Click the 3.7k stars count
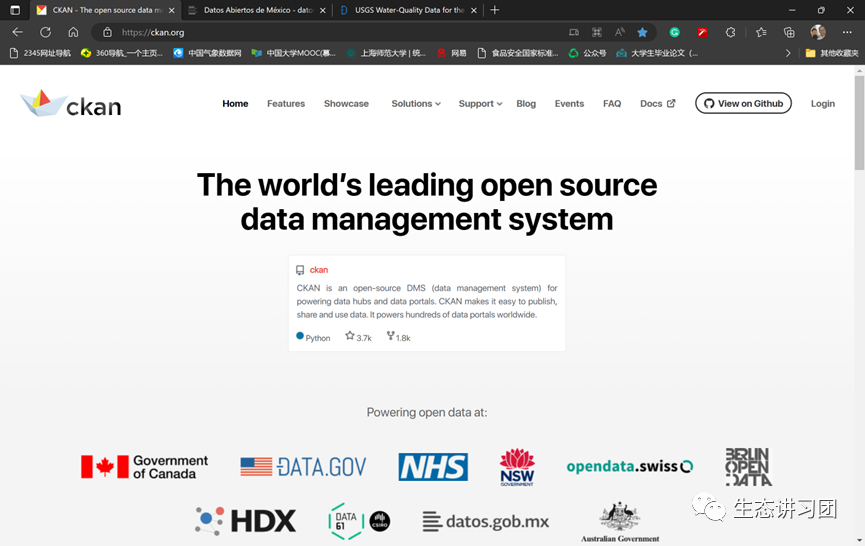 pyautogui.click(x=359, y=336)
